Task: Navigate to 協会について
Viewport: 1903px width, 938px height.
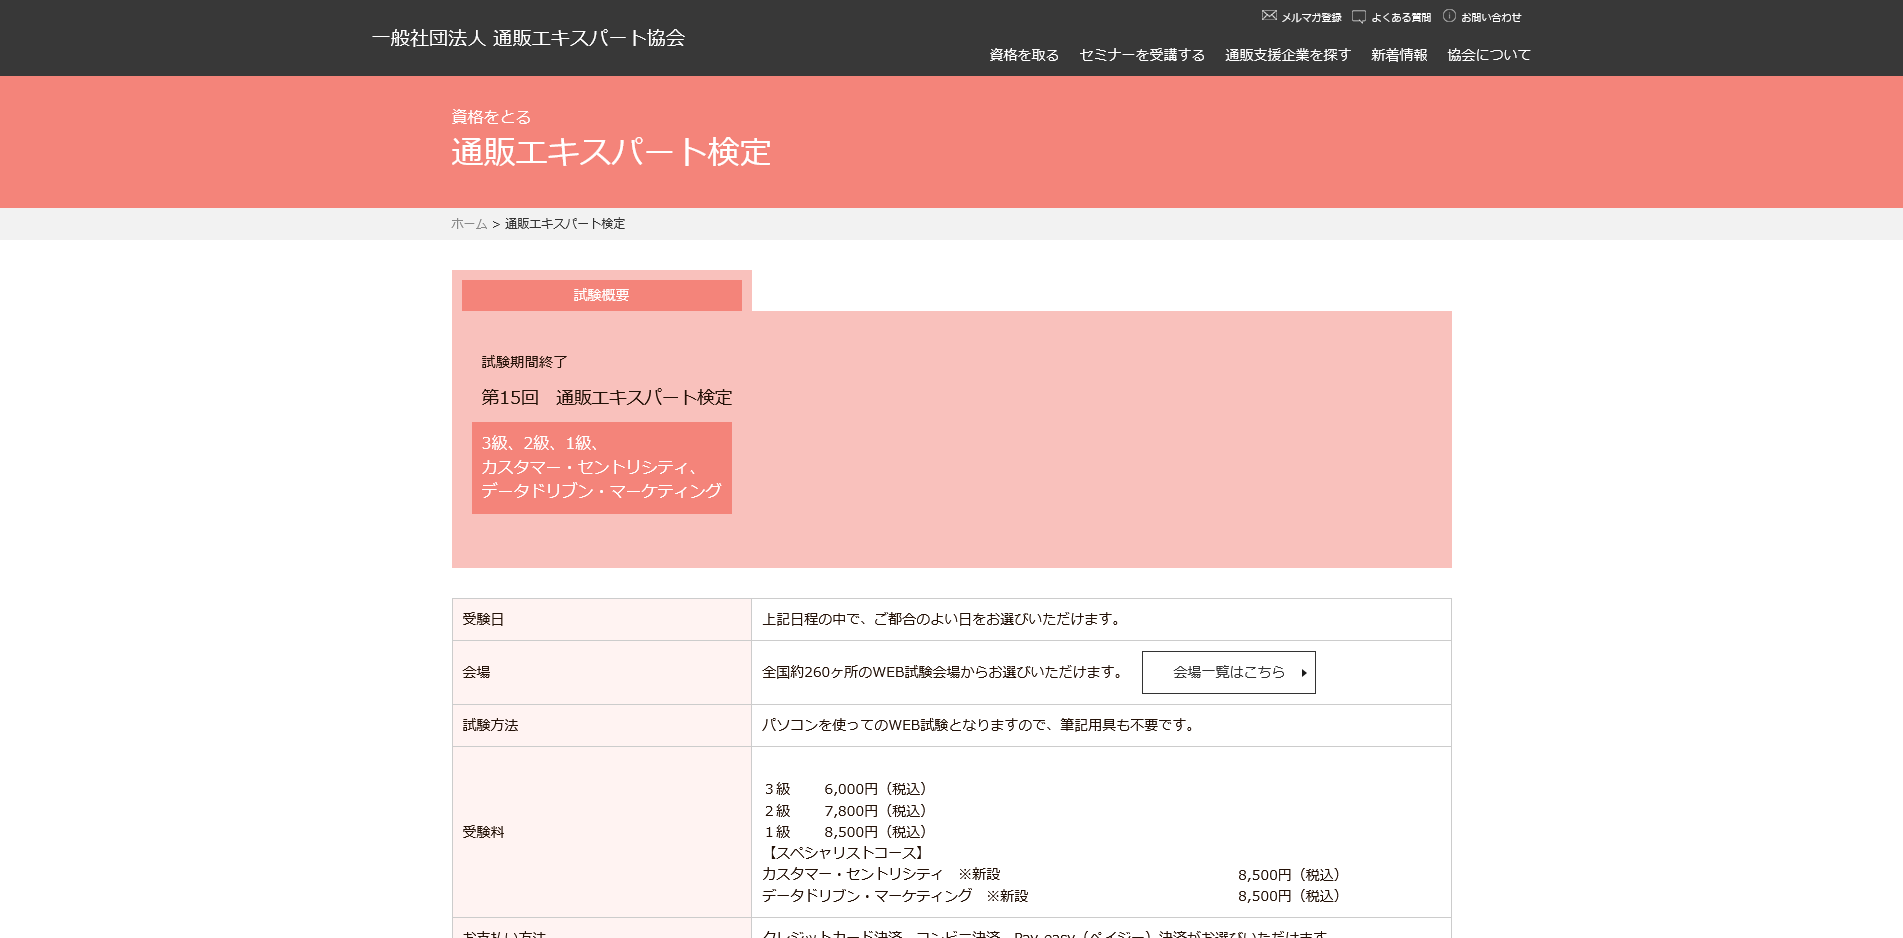Action: point(1489,55)
